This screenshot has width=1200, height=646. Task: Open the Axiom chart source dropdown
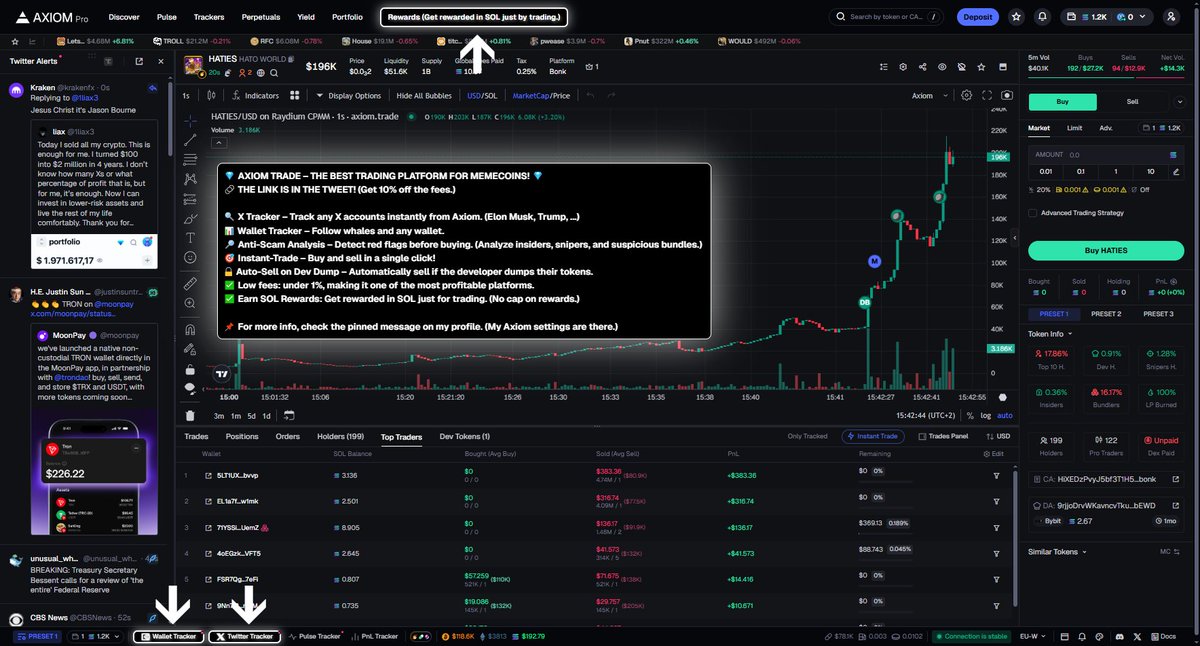pos(927,96)
